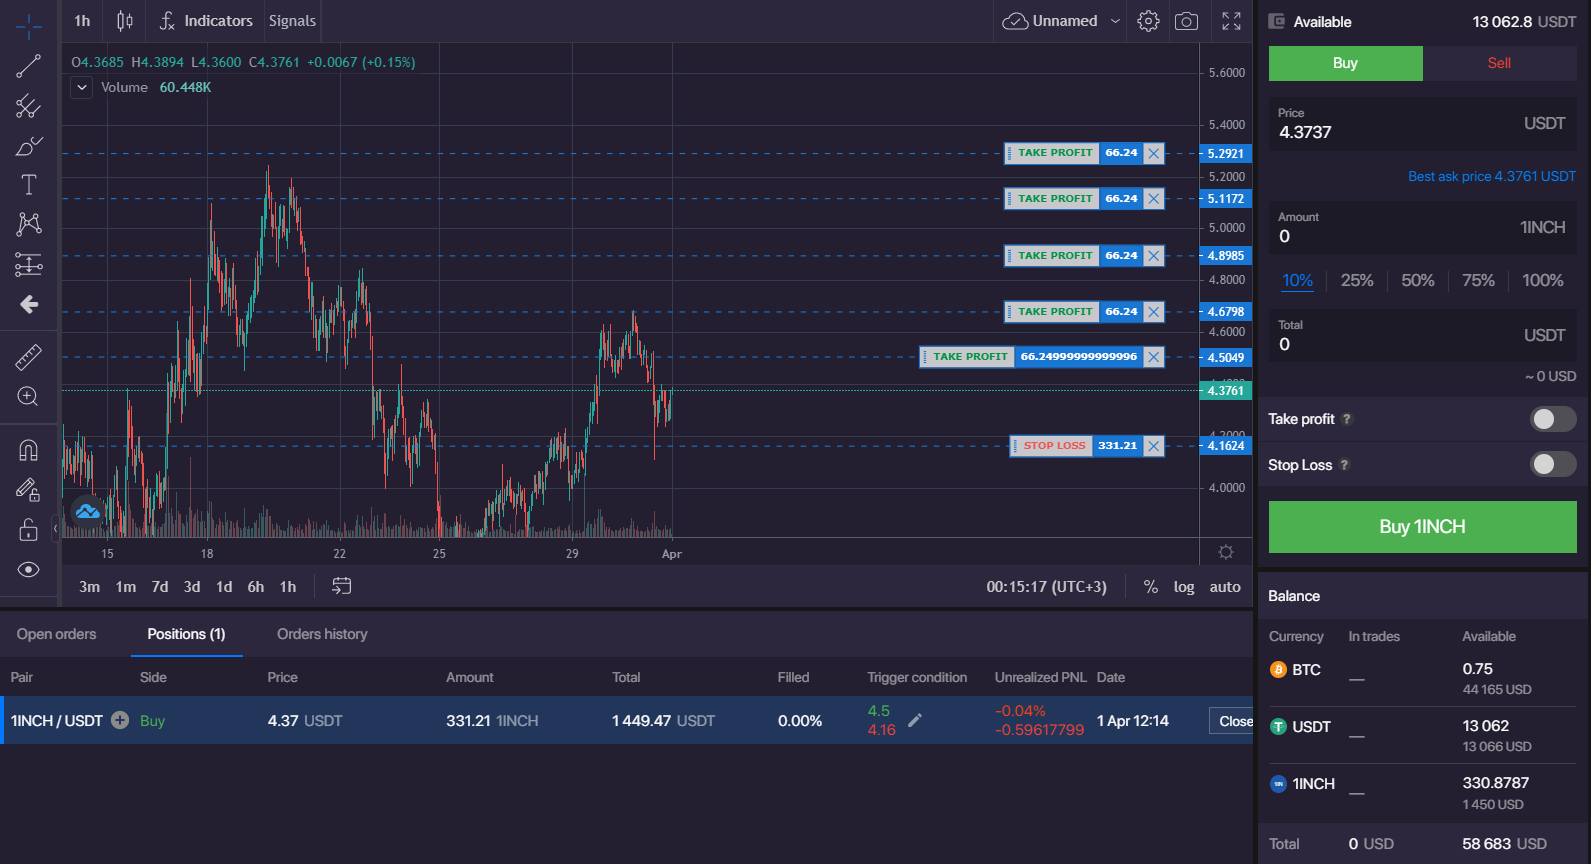The width and height of the screenshot is (1591, 864).
Task: Select the pitchfork drawing tool
Action: (x=29, y=106)
